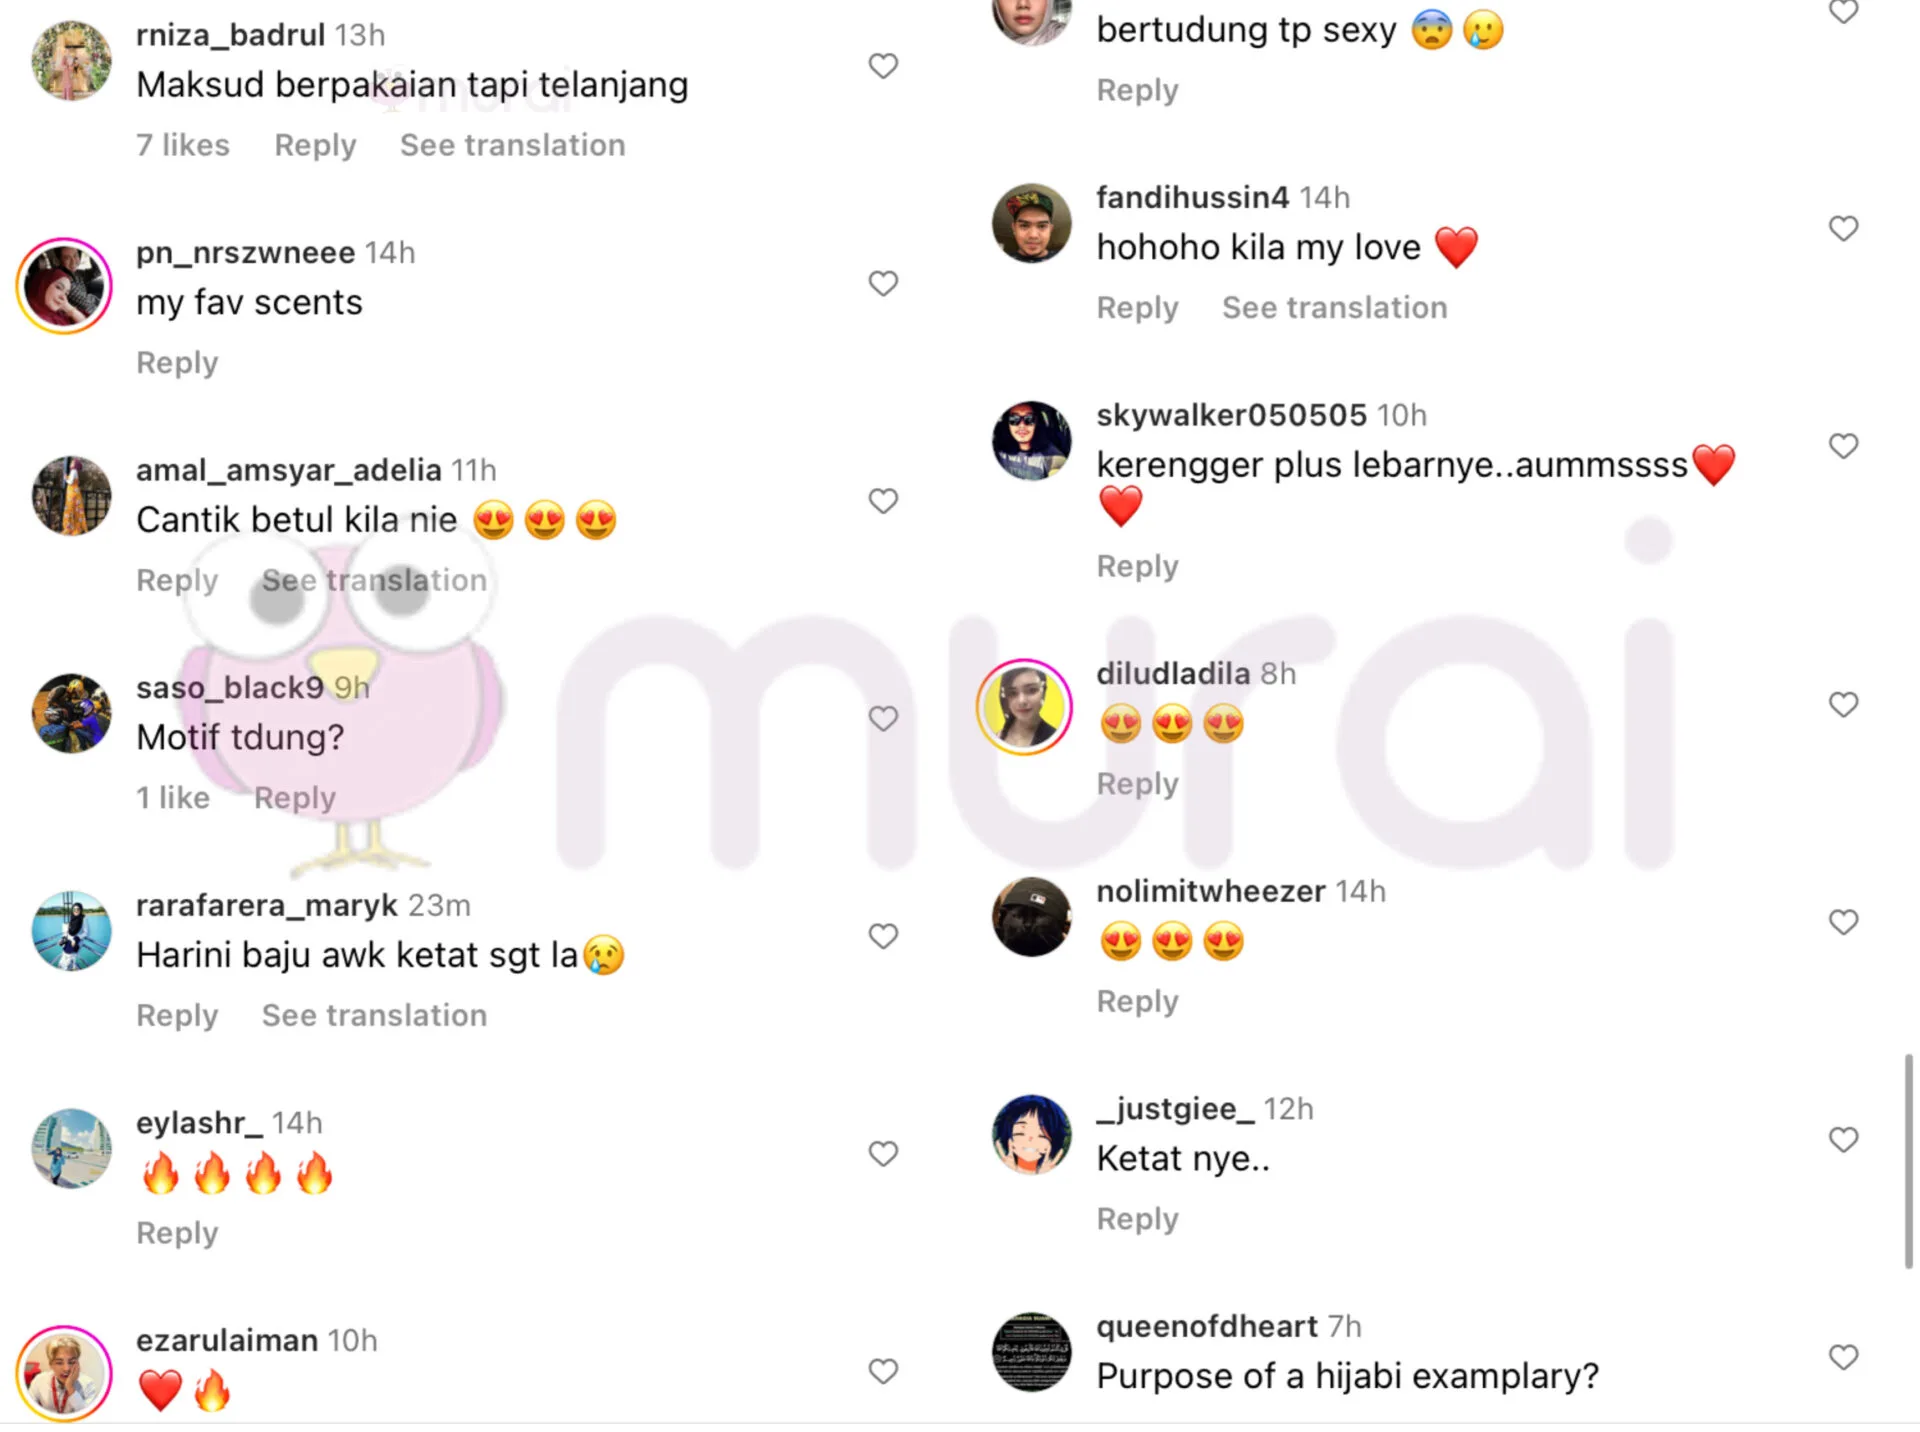Heart queenofdheart's hijabi comment

pyautogui.click(x=1843, y=1357)
